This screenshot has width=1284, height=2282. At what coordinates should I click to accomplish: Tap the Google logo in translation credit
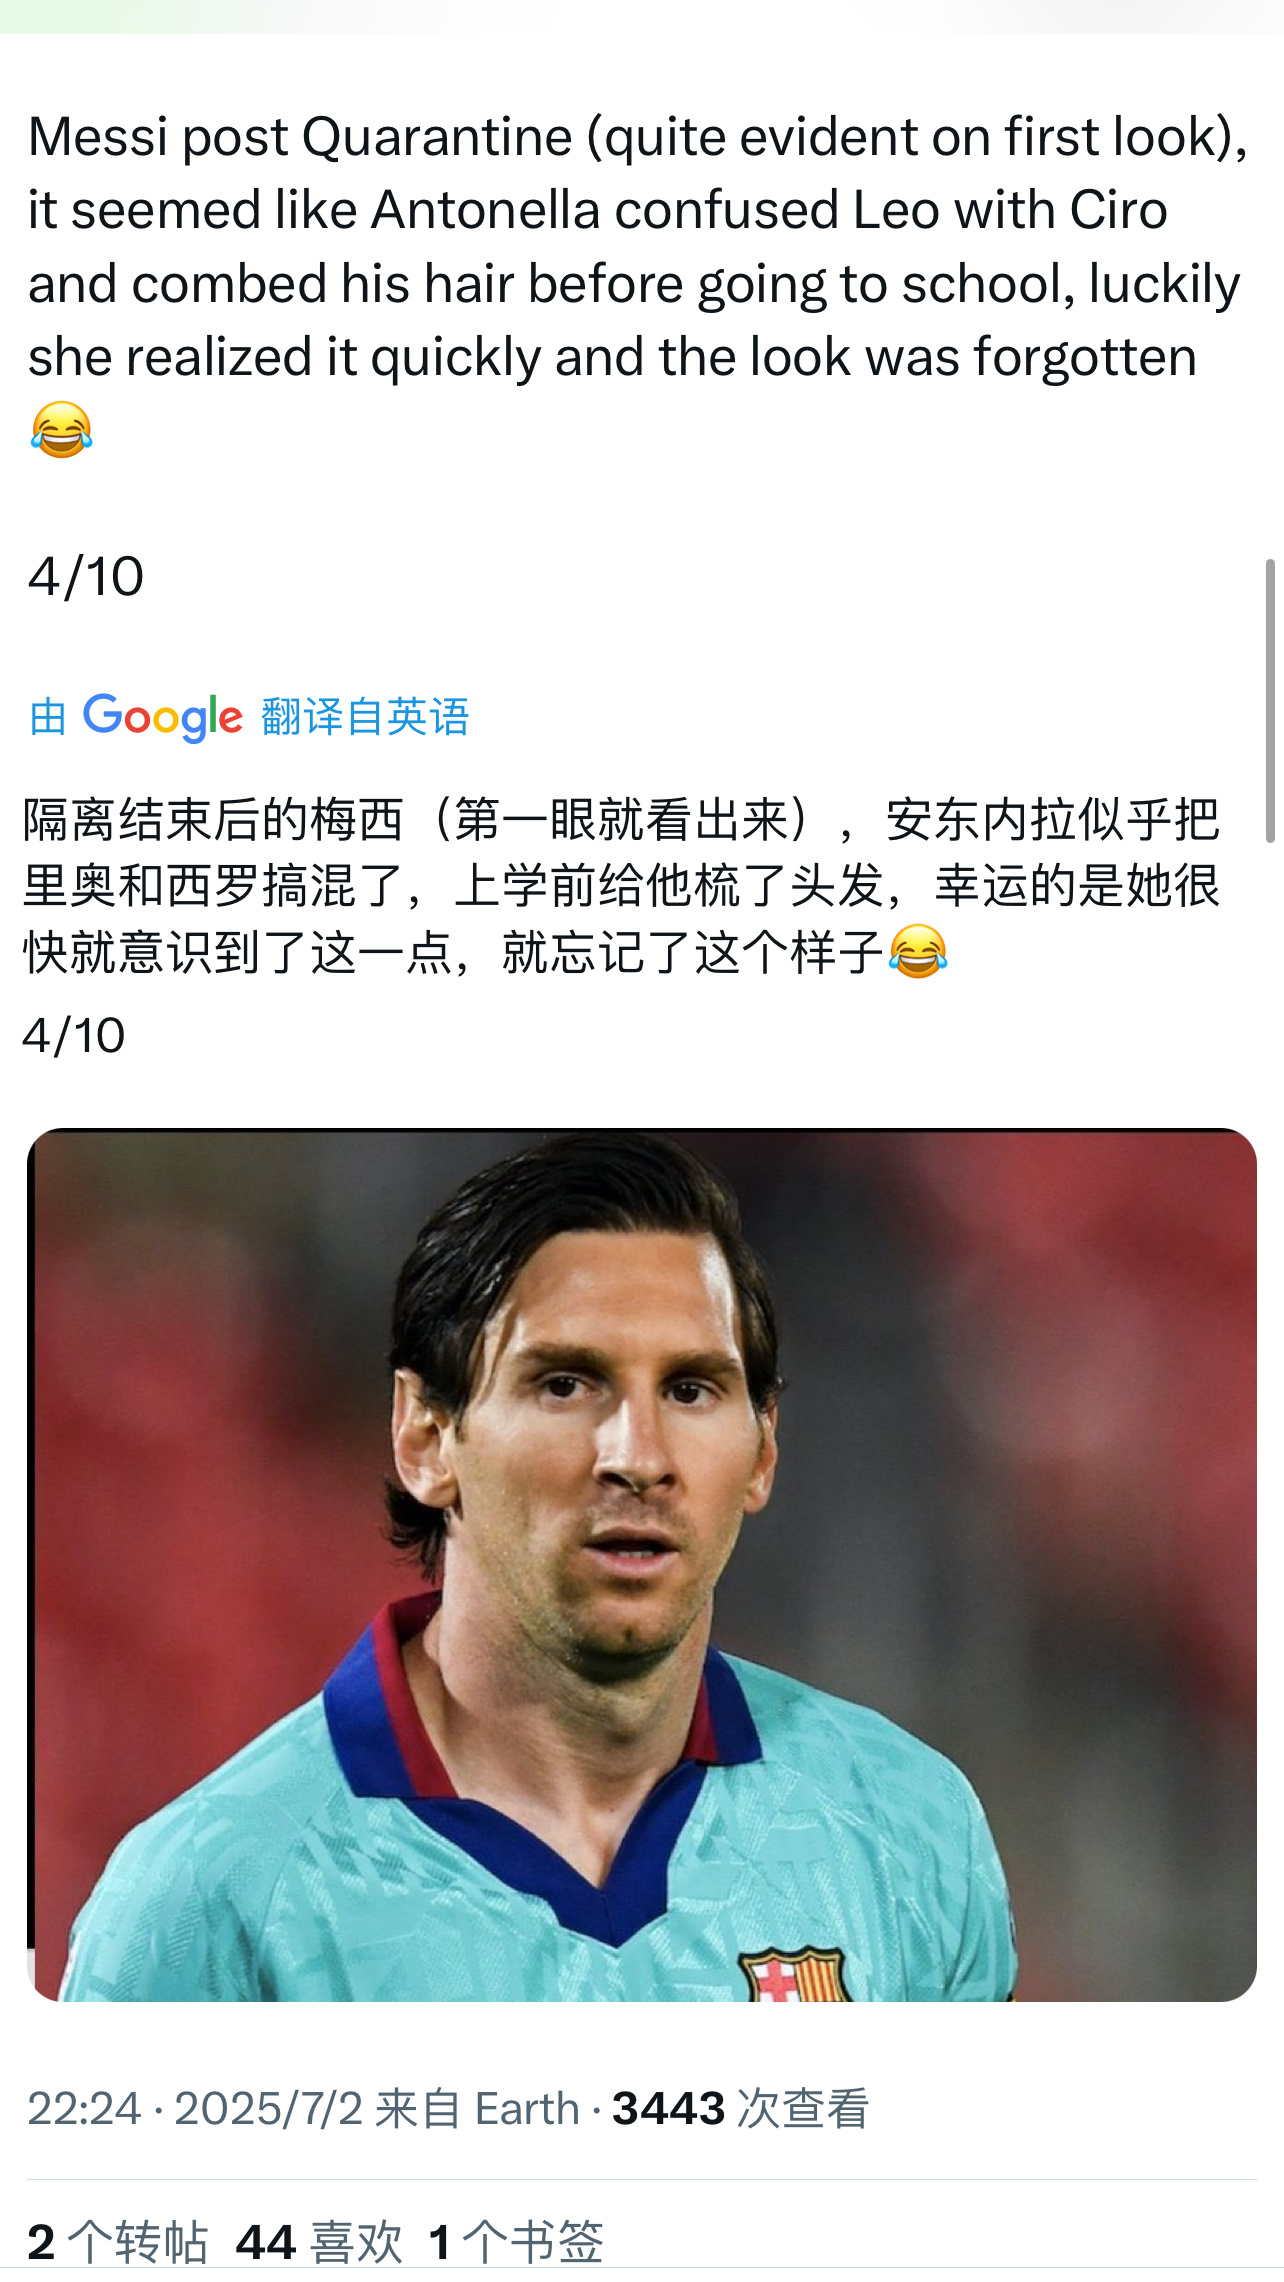162,716
